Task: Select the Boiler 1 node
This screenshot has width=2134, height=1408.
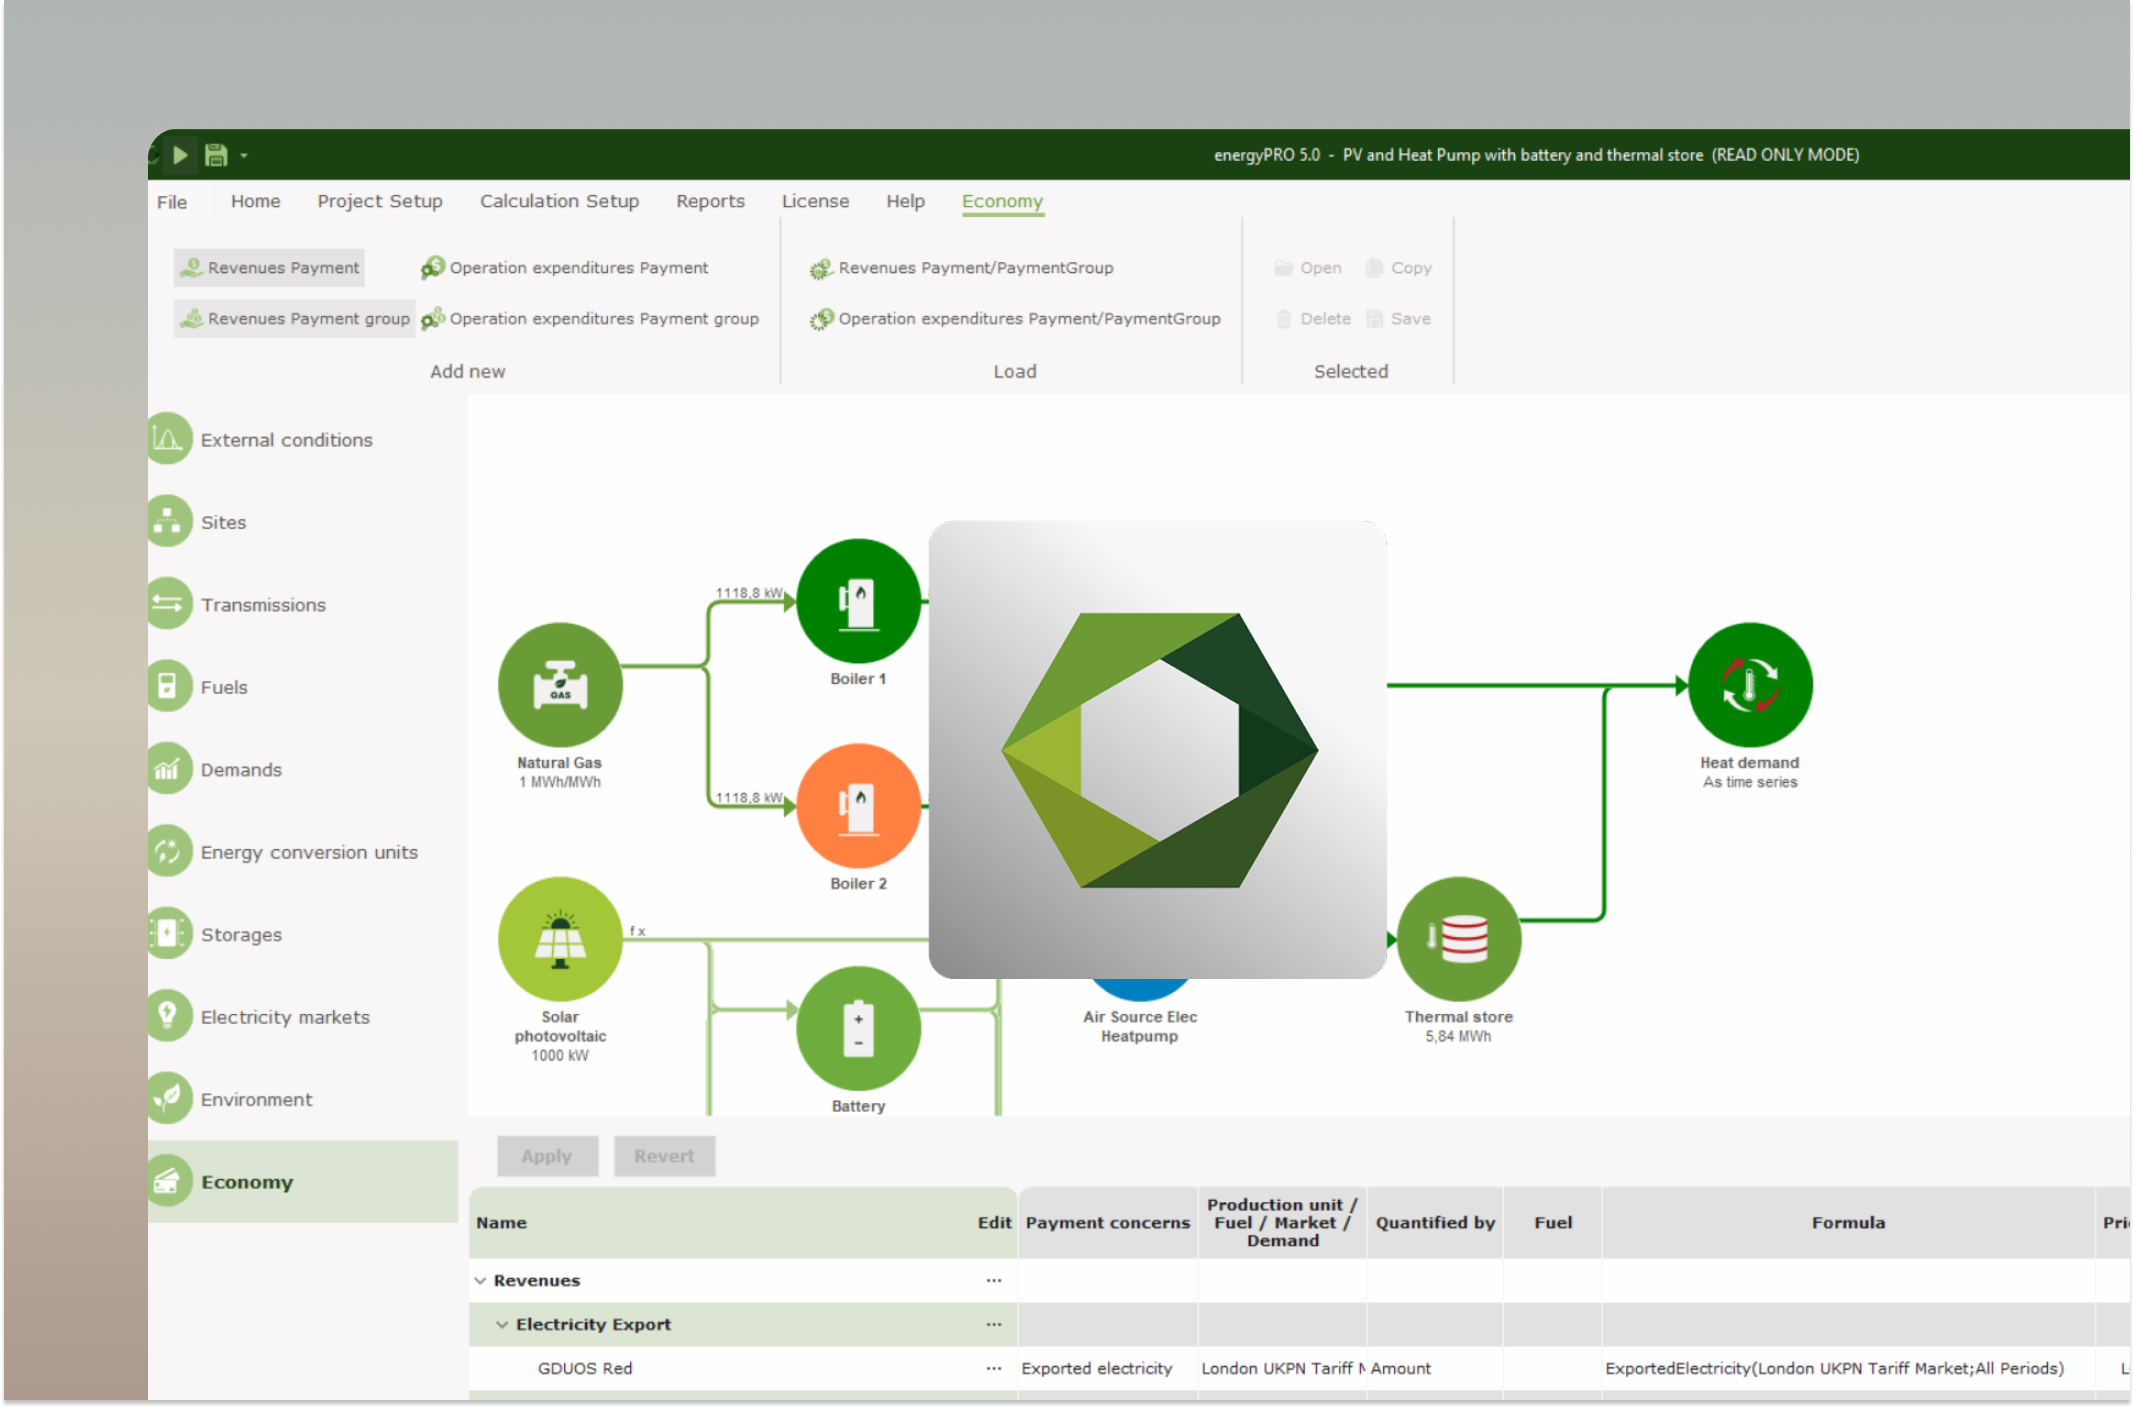Action: (x=858, y=600)
